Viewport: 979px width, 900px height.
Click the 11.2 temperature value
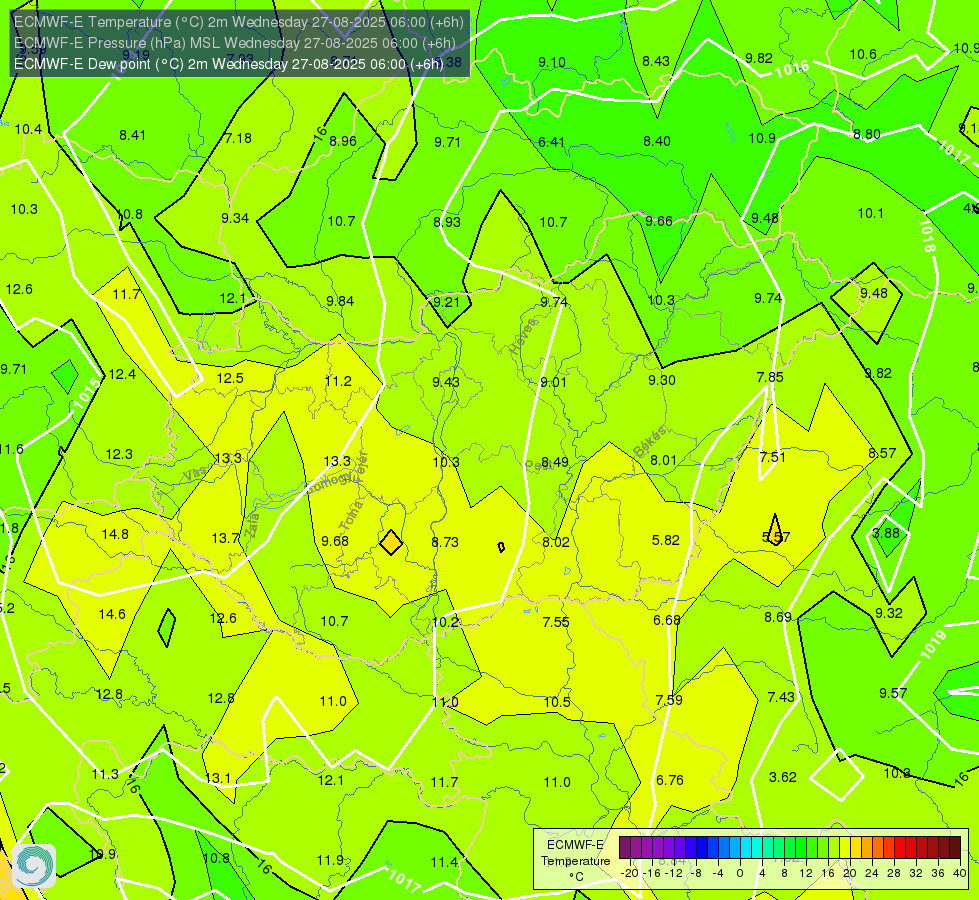tap(338, 381)
